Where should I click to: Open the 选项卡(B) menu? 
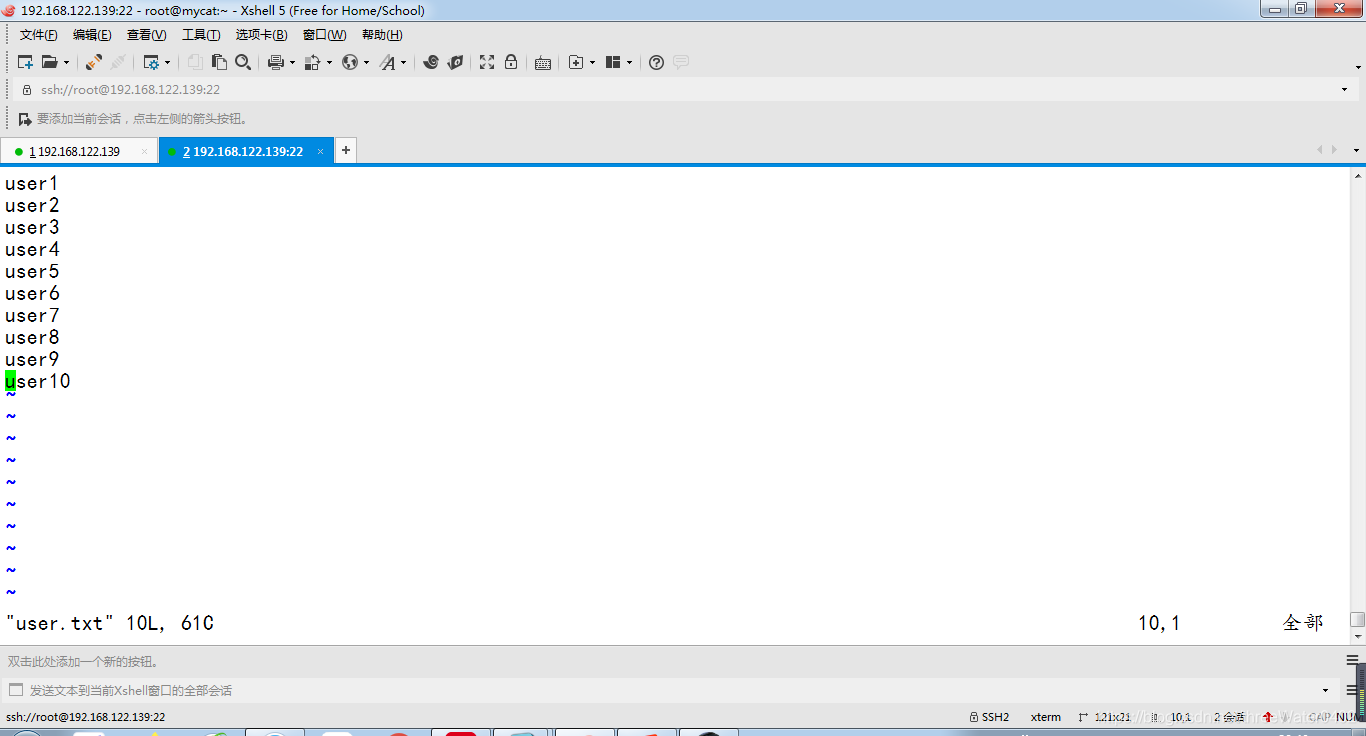pos(261,35)
